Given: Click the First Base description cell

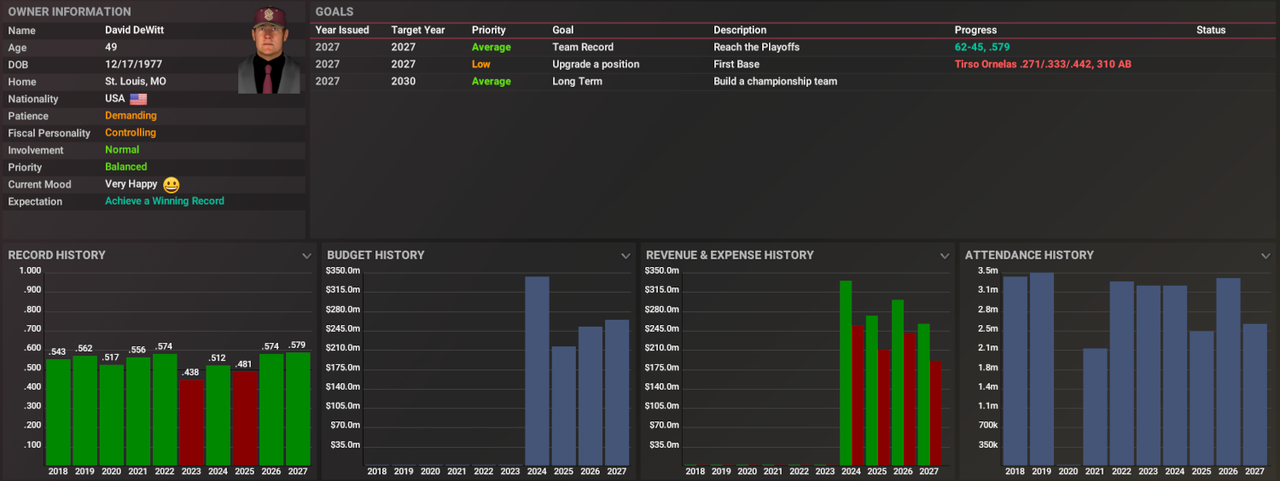Looking at the screenshot, I should [x=736, y=64].
